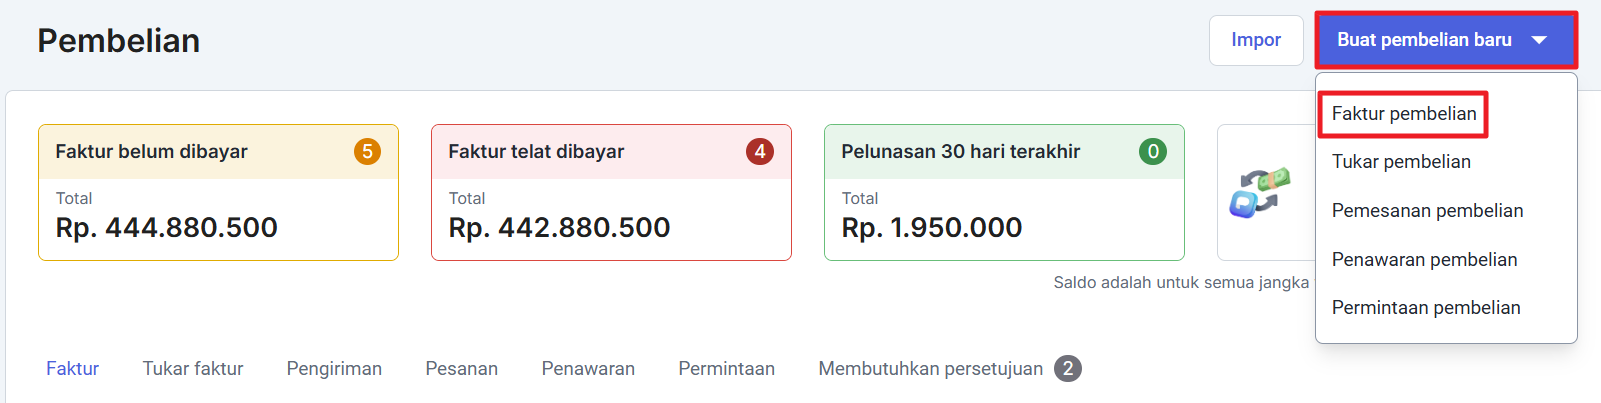The image size is (1601, 403).
Task: Open the Tukar faktur tab
Action: (x=193, y=369)
